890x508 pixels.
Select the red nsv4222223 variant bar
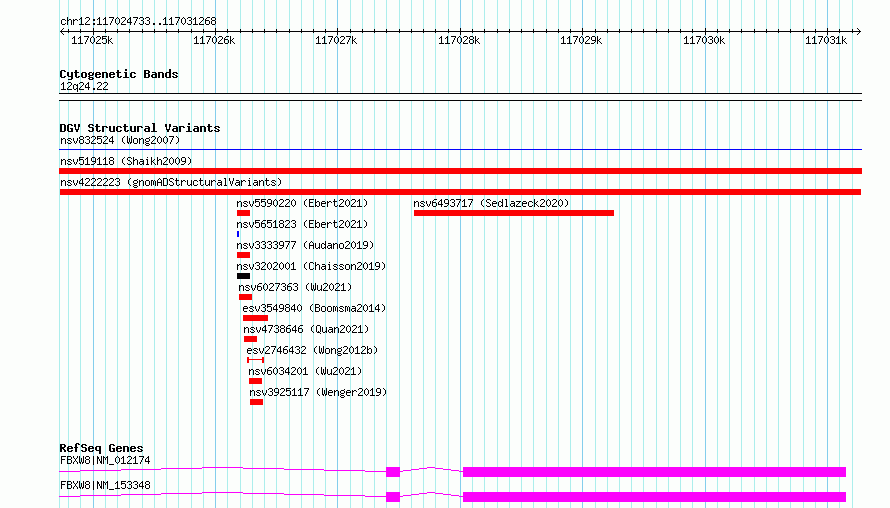(x=460, y=192)
